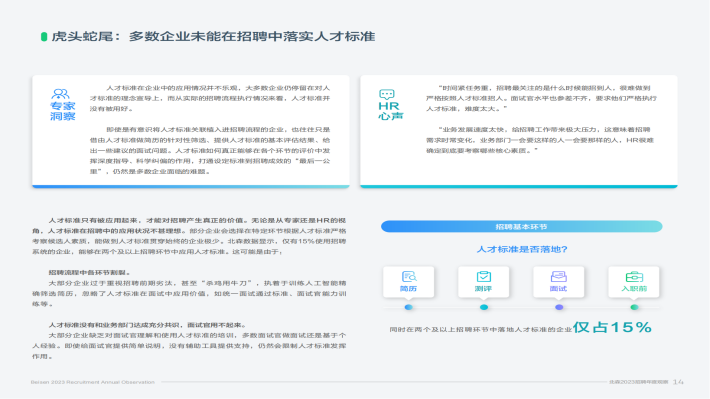710x399 pixels.
Task: Select the 测评 card label
Action: (484, 288)
